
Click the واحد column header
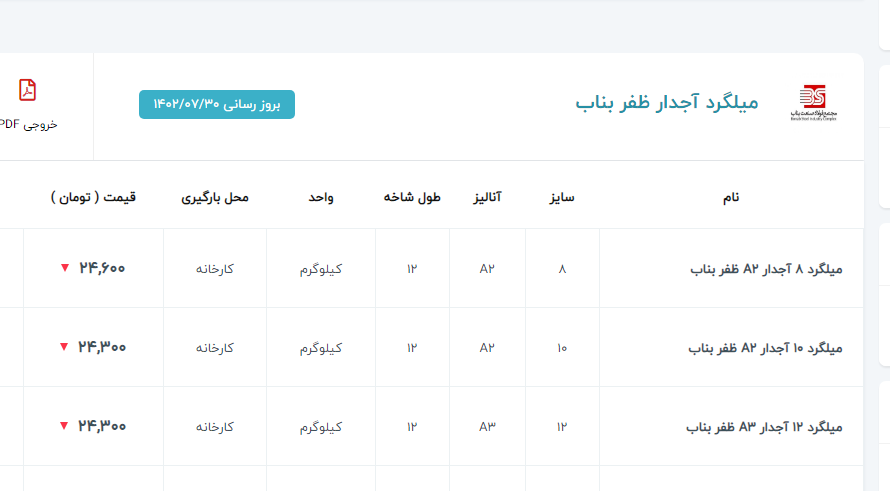click(321, 198)
